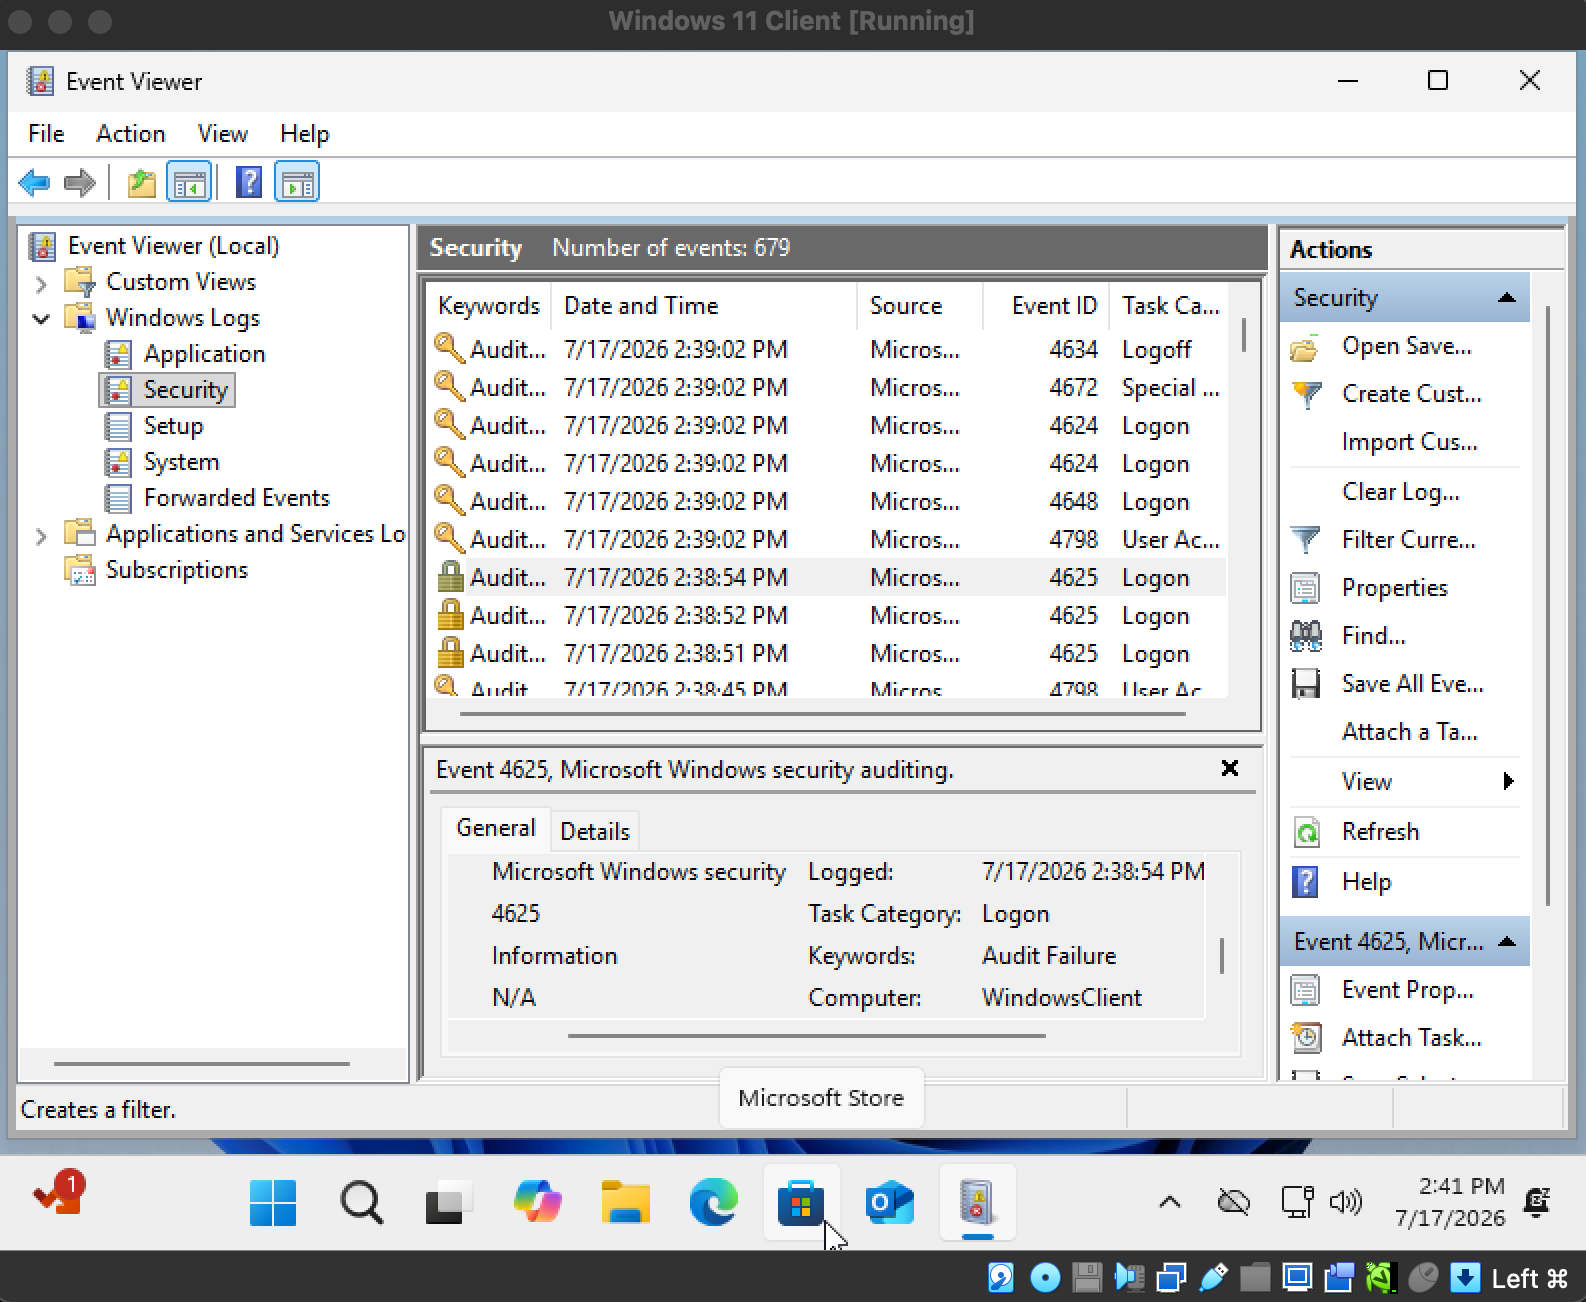Image resolution: width=1586 pixels, height=1302 pixels.
Task: Collapse the Windows Logs tree node
Action: point(41,319)
